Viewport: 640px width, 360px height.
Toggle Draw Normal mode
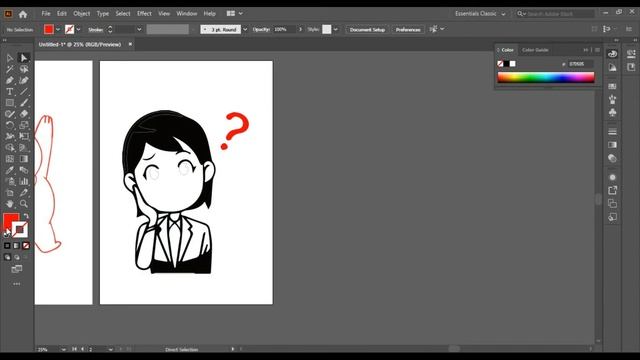pos(7,257)
